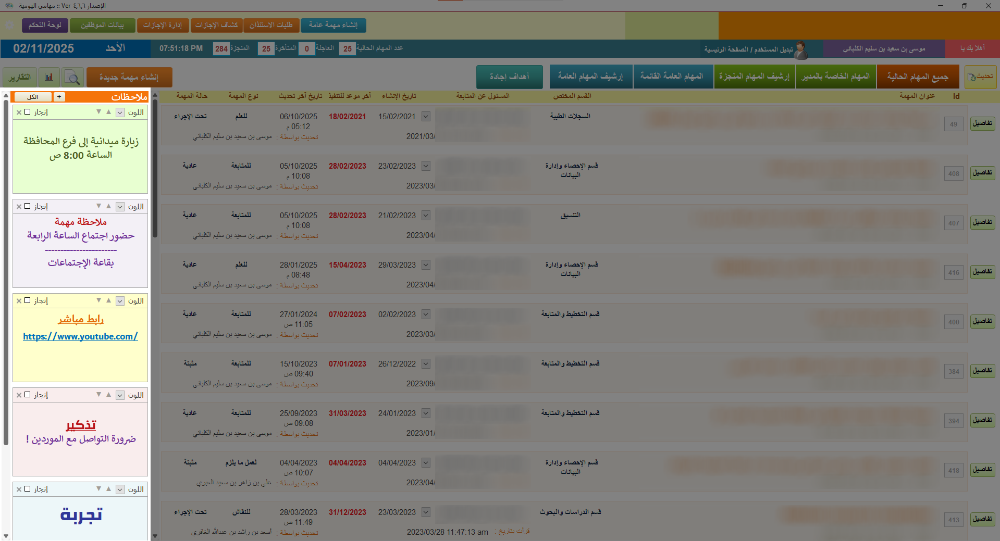Screen dimensions: 1000x541
Task: Click the إنشاء مهمة جديدة button
Action: pyautogui.click(x=129, y=77)
